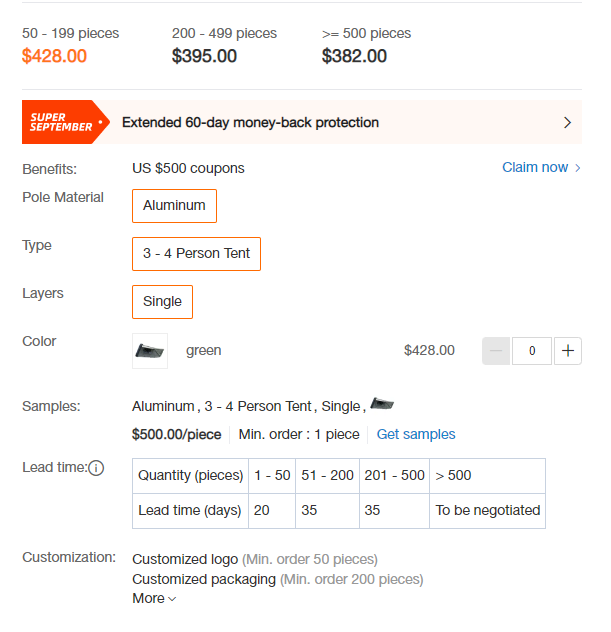Increase green tent quantity with plus
Screen dimensions: 611x632
coord(567,351)
